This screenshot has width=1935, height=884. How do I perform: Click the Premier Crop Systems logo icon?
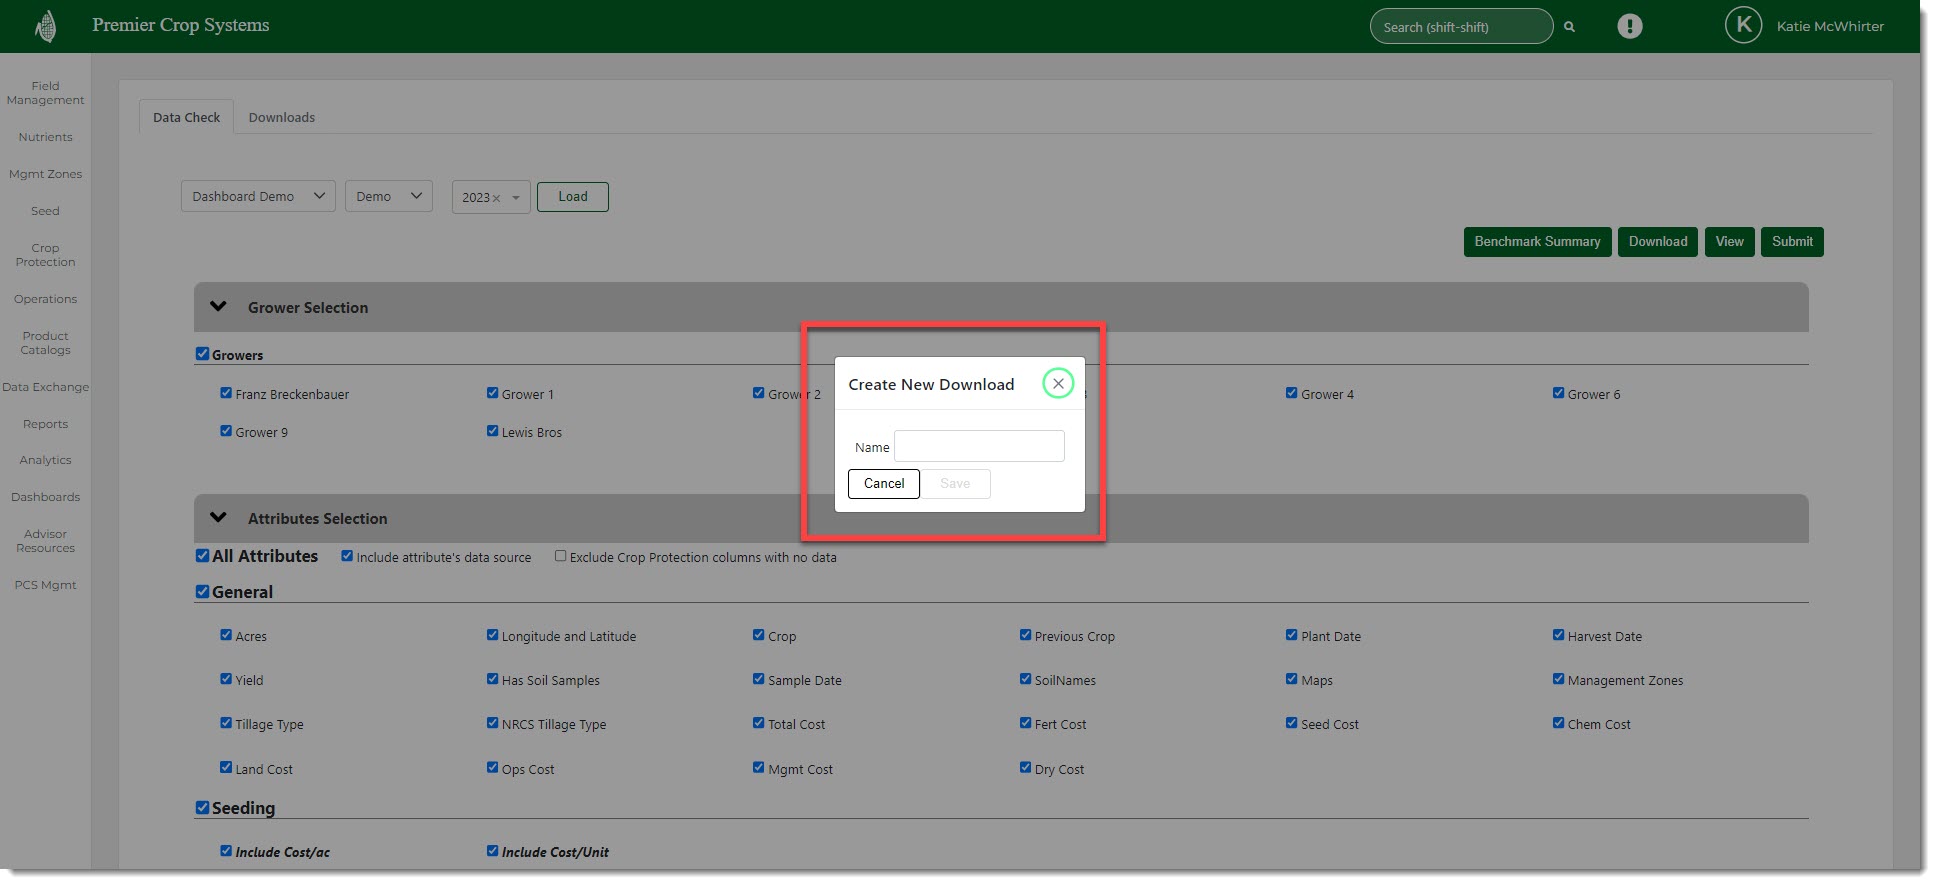45,26
